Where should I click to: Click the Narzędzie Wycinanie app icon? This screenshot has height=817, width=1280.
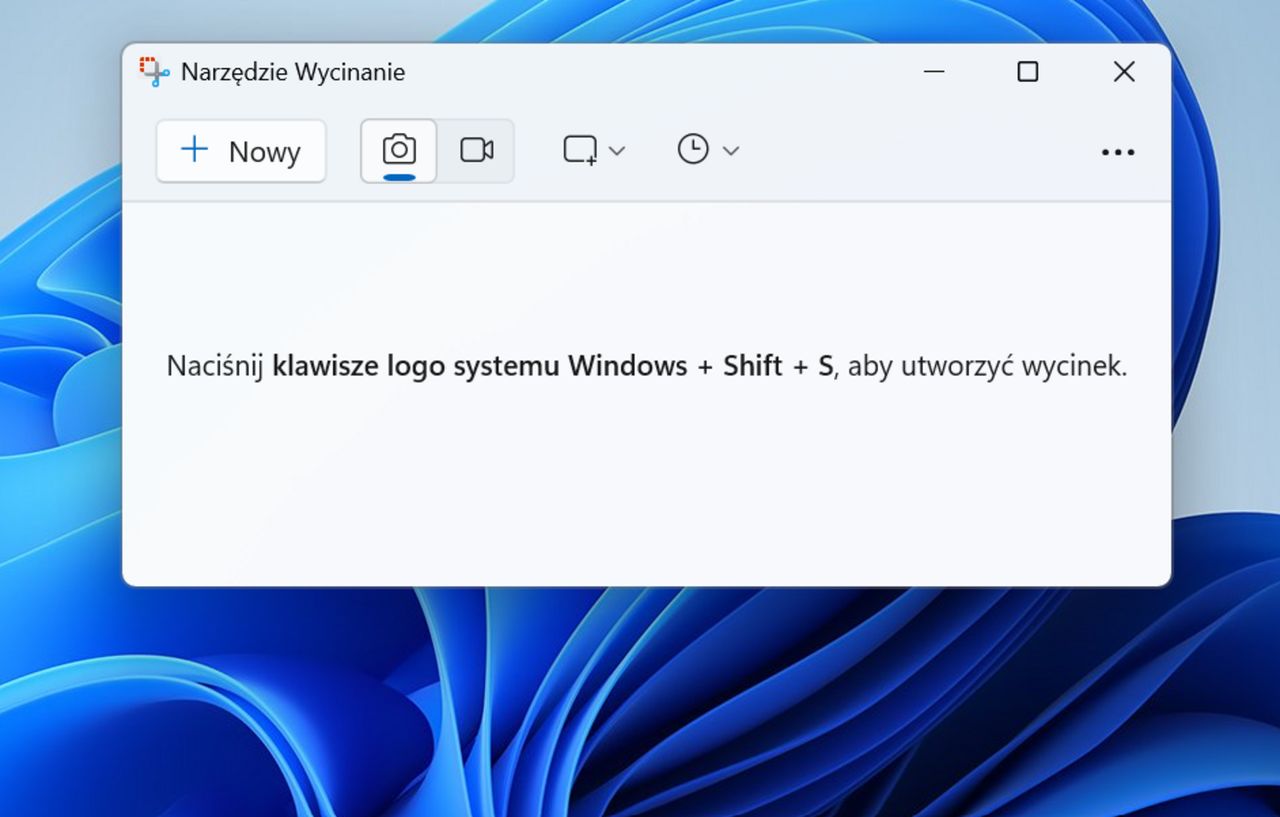click(x=153, y=71)
